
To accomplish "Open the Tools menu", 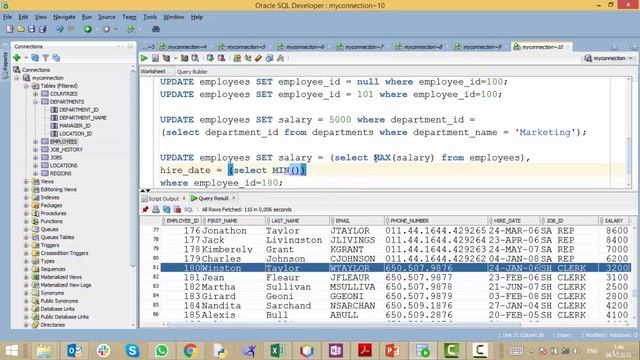I will (150, 17).
